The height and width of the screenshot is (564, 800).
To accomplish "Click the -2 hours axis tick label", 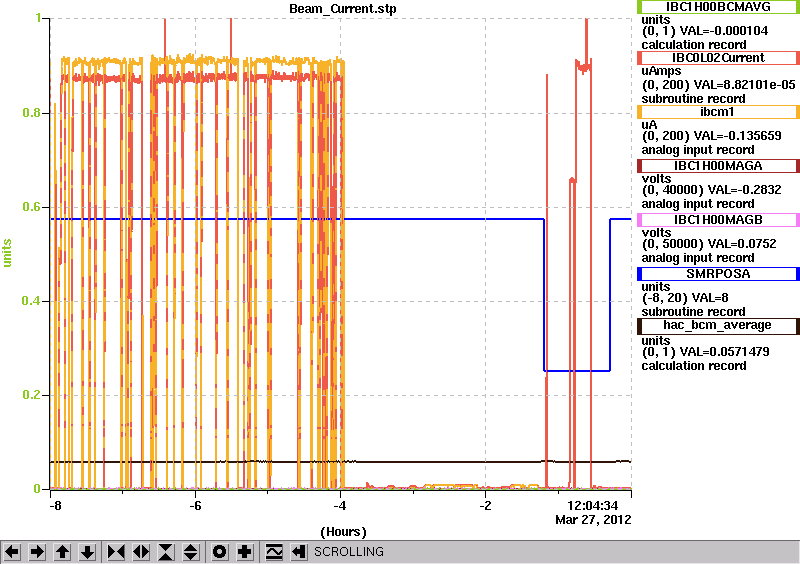I will pos(485,506).
